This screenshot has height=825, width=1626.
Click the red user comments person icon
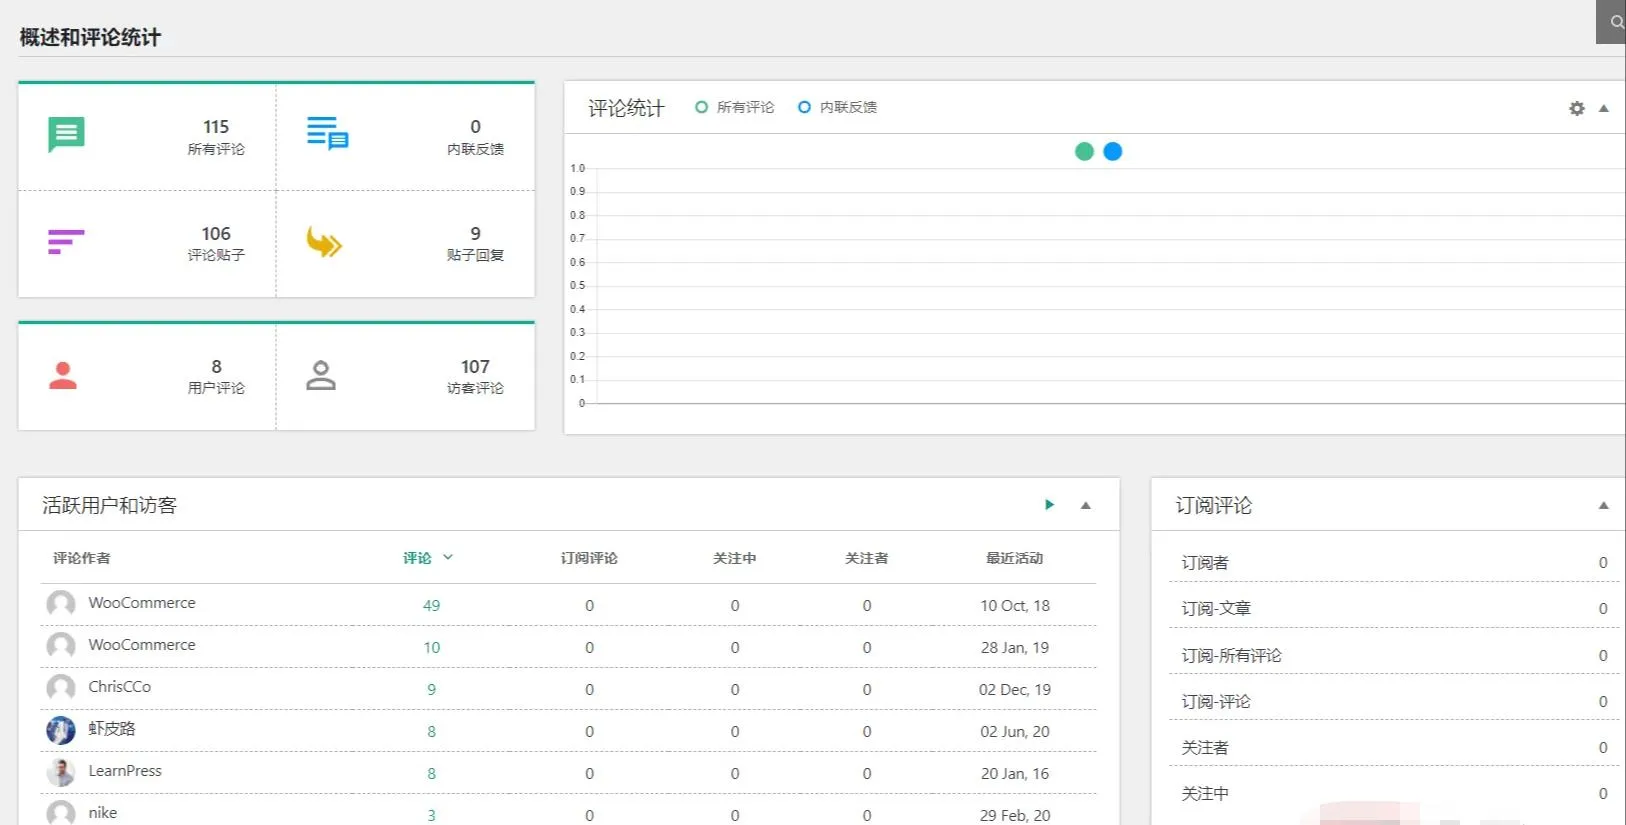[63, 375]
